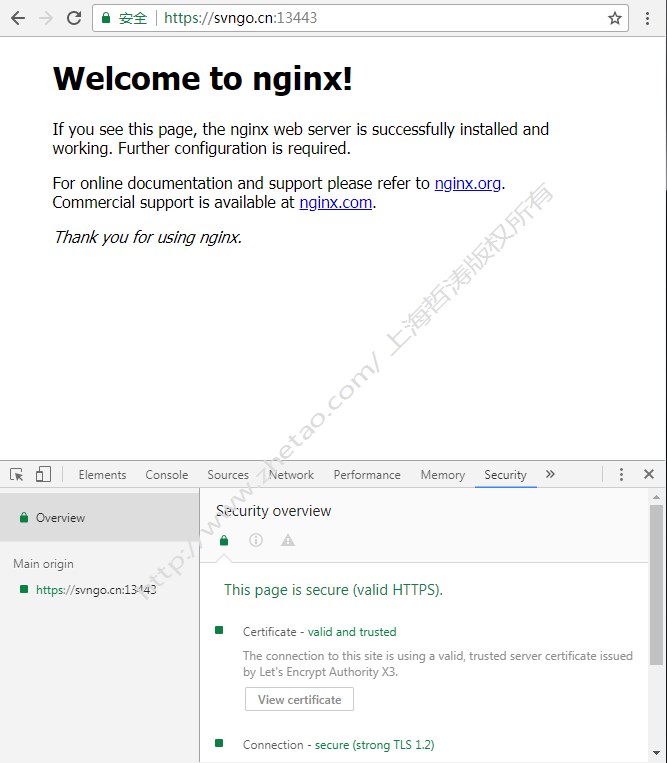
Task: Reload the page with refresh icon
Action: click(74, 18)
